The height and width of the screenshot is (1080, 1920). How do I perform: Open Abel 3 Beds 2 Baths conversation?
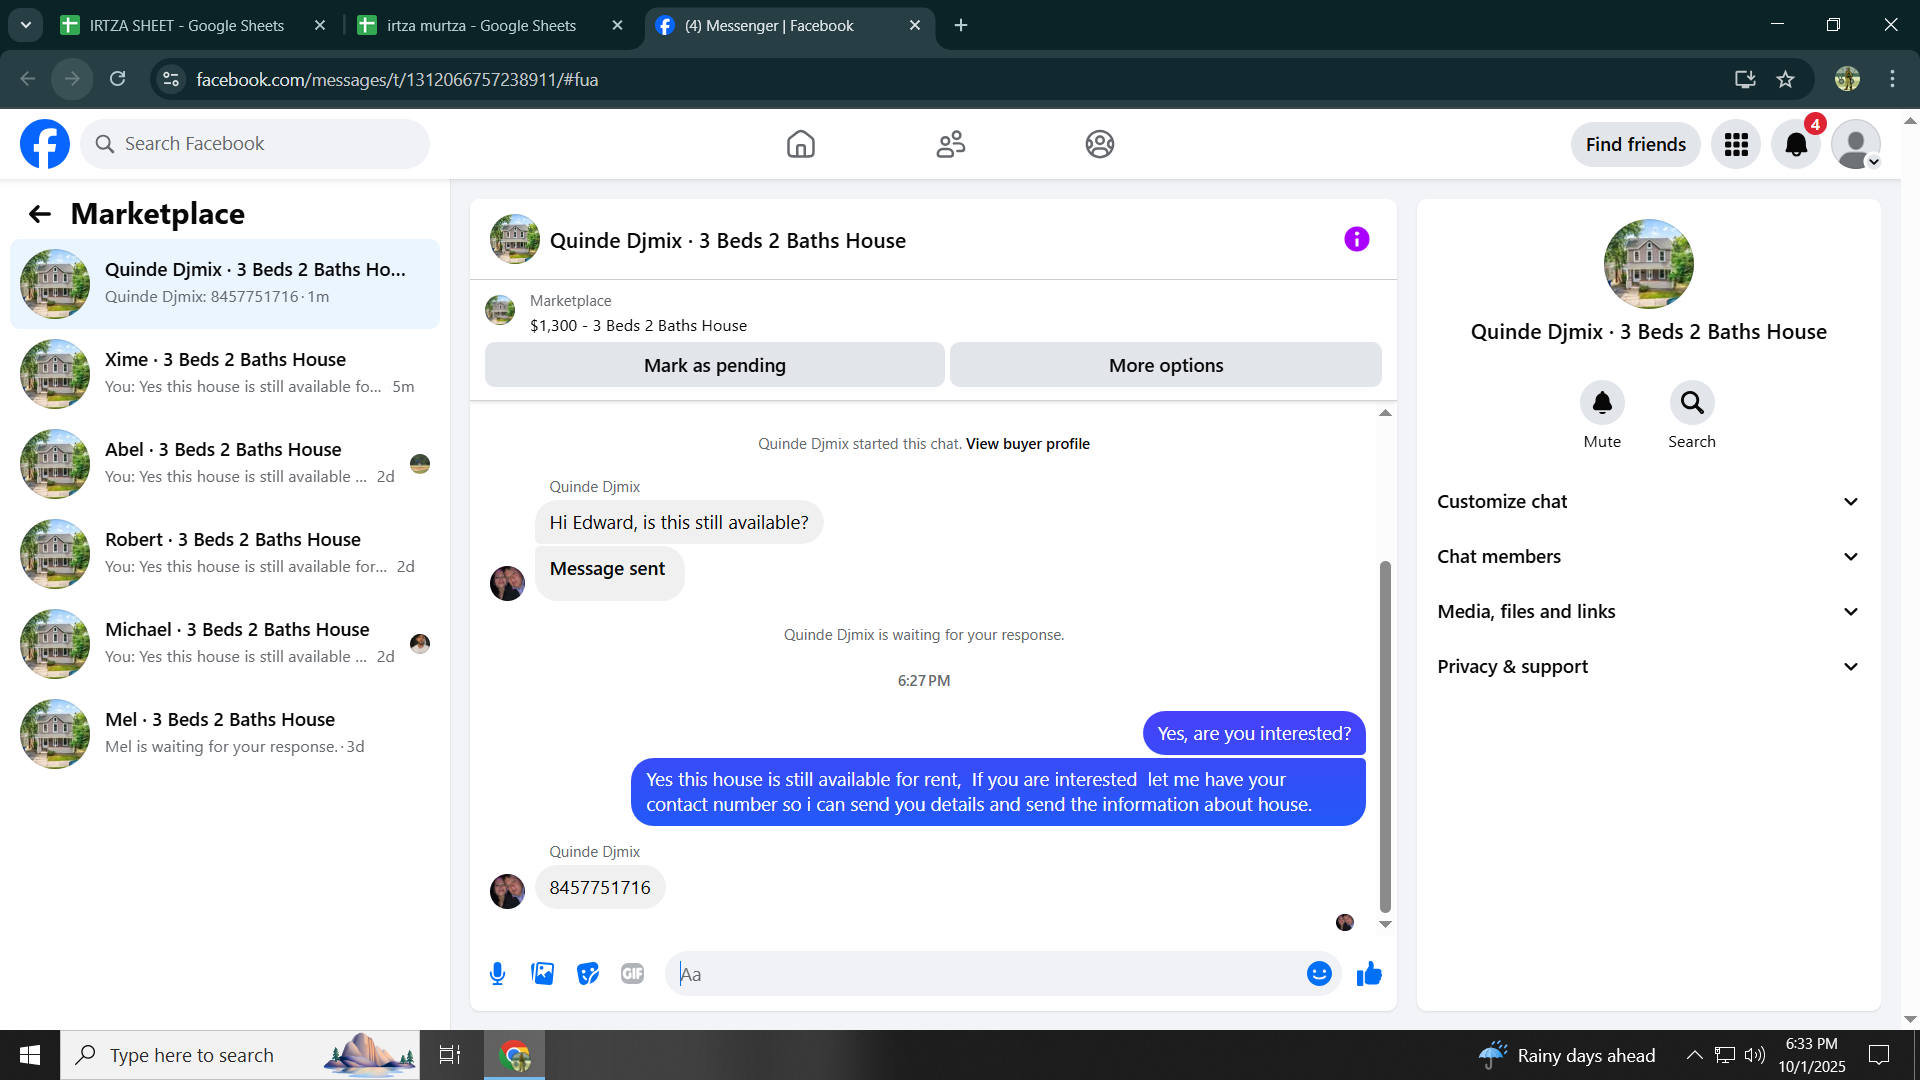[225, 464]
